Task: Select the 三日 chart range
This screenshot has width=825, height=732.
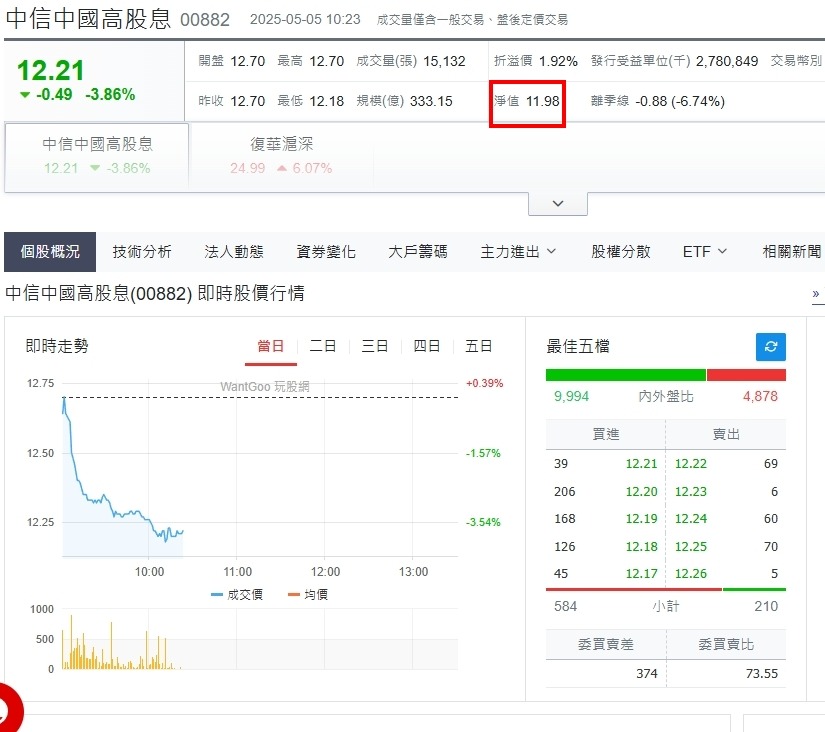Action: (x=375, y=346)
